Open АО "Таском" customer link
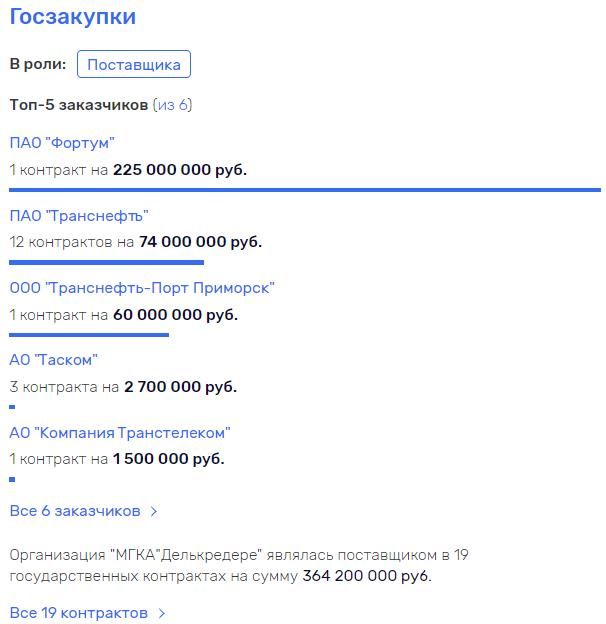The width and height of the screenshot is (606, 624). (53, 360)
